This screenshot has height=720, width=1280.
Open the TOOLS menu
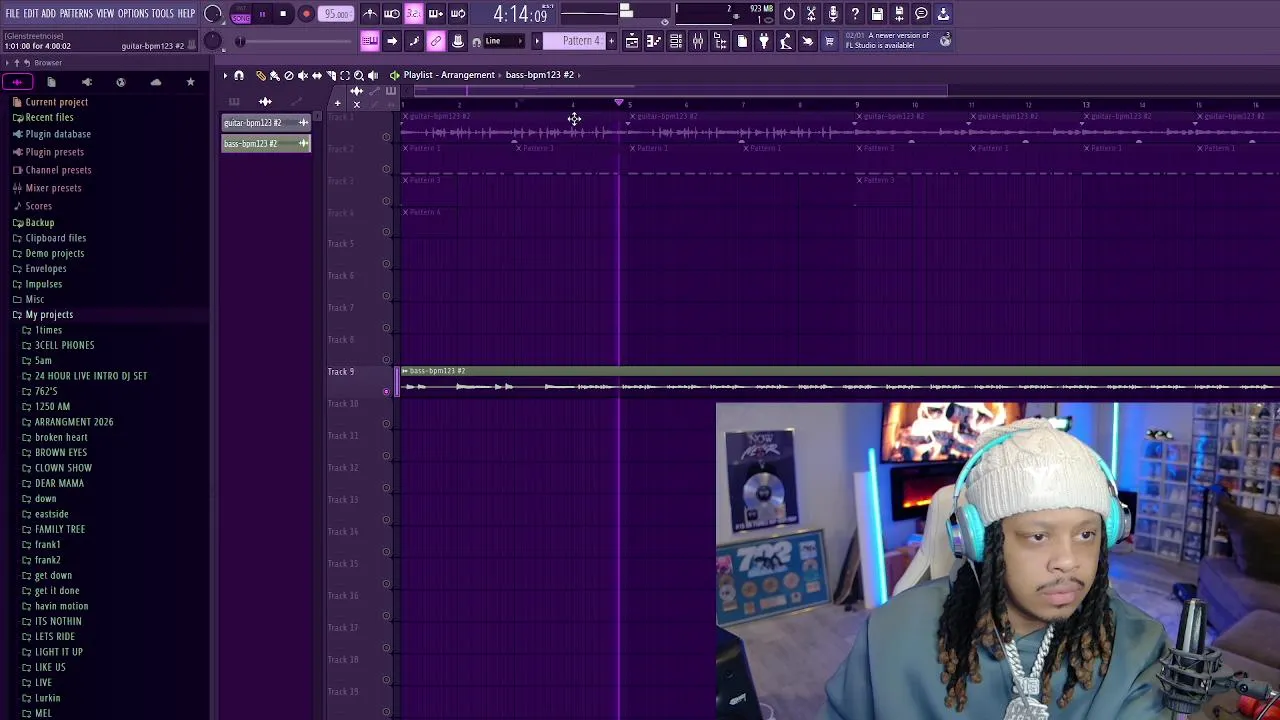click(x=163, y=13)
